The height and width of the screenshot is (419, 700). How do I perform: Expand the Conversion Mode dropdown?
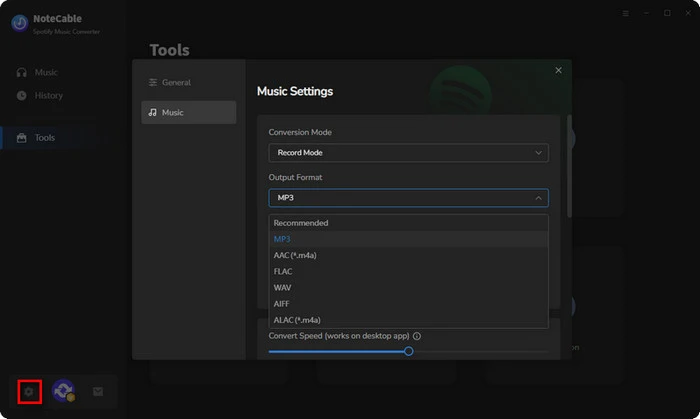(408, 153)
